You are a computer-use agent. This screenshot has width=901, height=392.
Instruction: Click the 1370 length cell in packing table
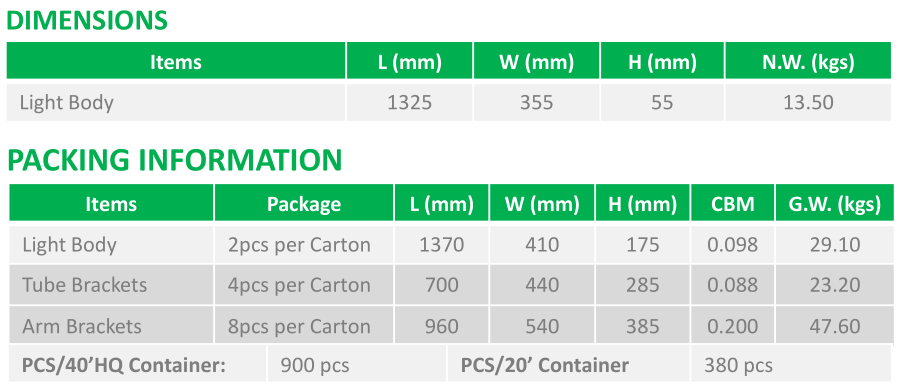tap(441, 245)
